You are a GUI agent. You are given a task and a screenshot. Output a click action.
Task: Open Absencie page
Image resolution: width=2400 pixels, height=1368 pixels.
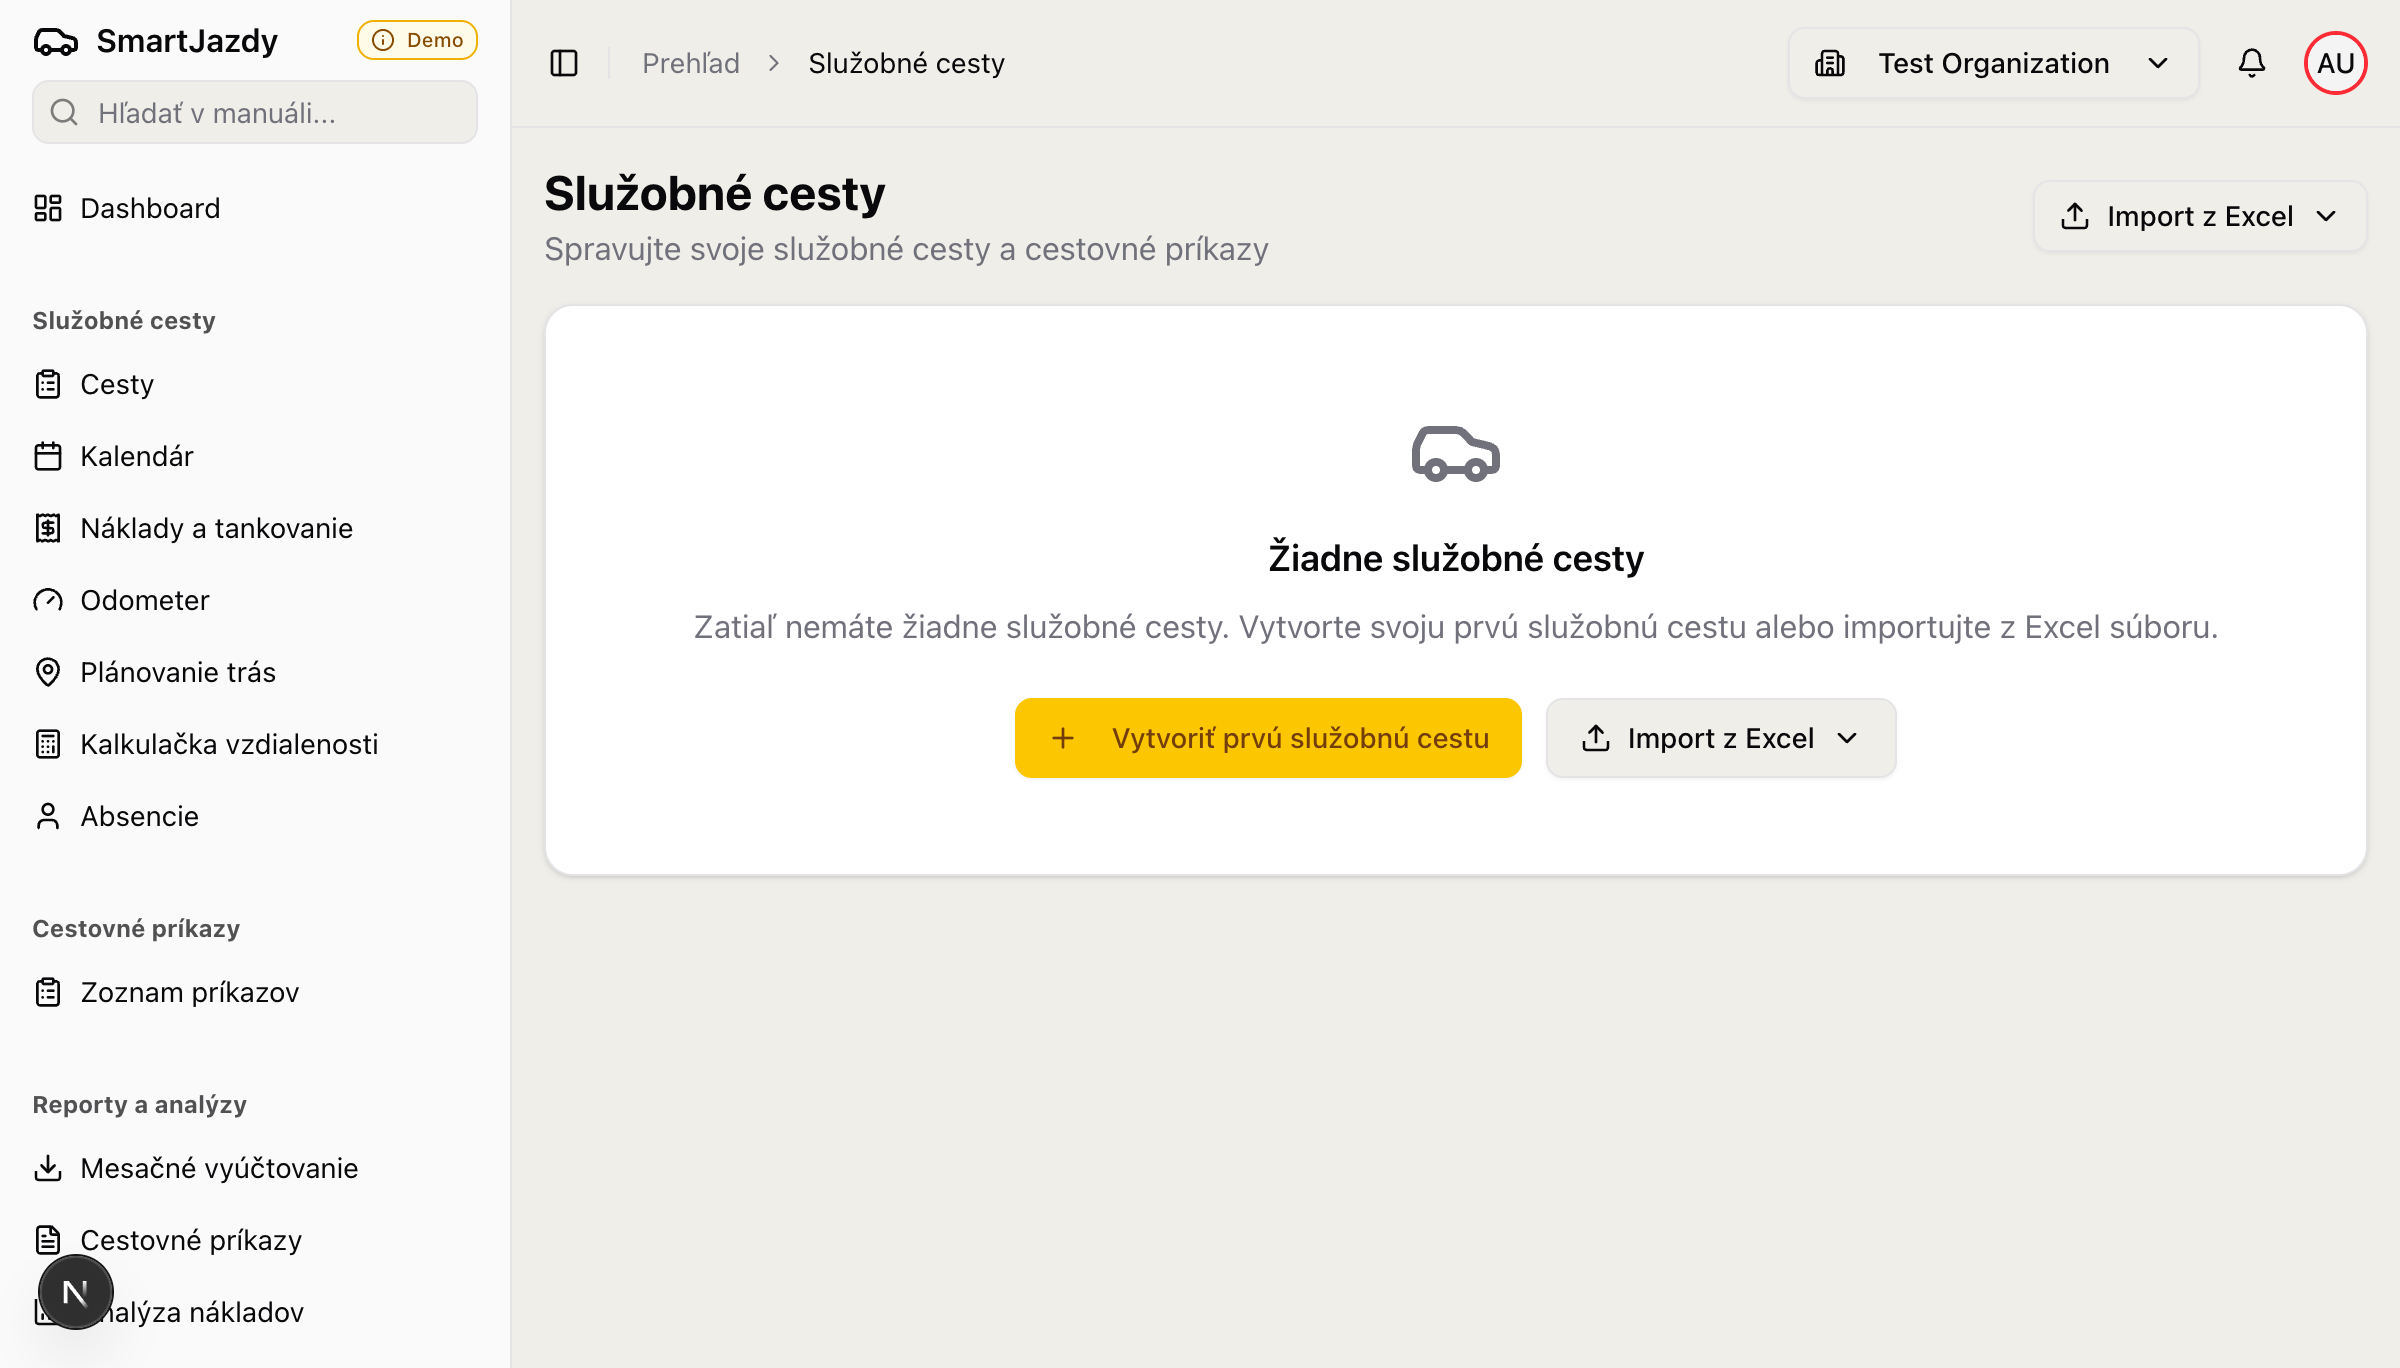[x=139, y=816]
